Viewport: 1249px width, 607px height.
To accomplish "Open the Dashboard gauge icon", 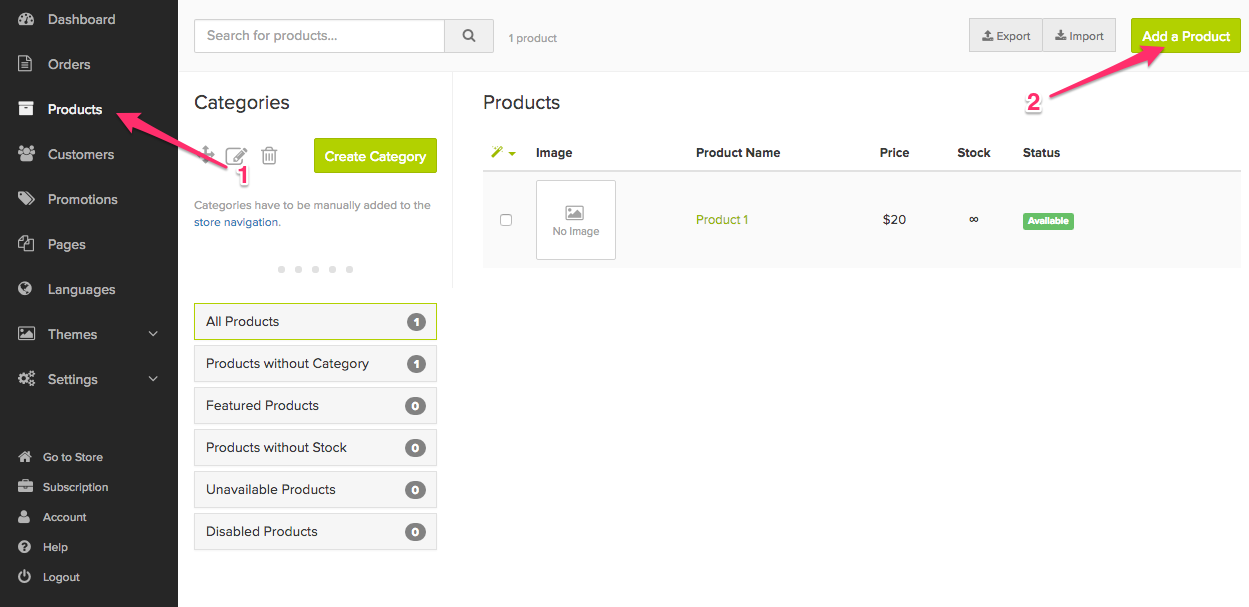I will tap(27, 18).
